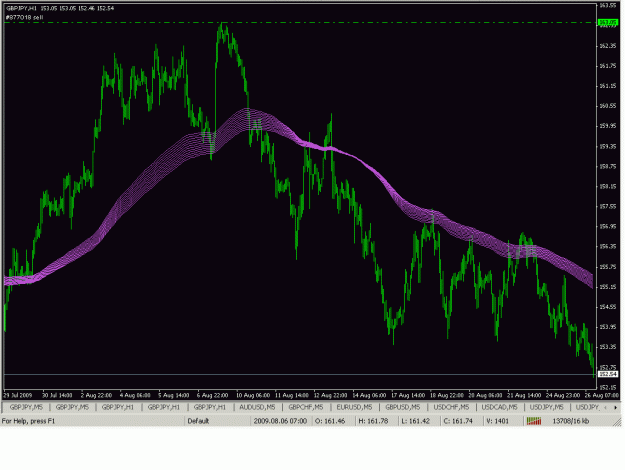Click the tab bar right scroll arrow
625x470 pixels.
pyautogui.click(x=615, y=407)
